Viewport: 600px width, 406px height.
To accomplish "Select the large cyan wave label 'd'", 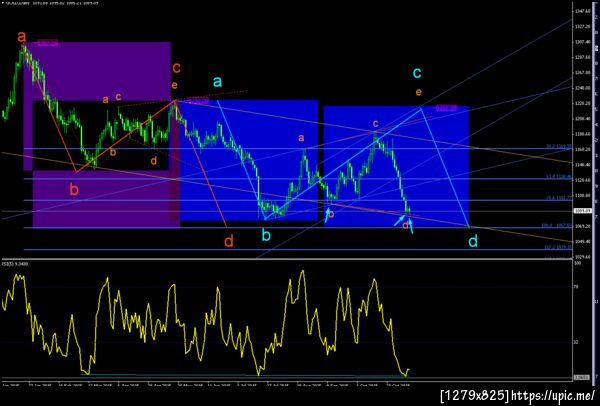I will point(473,241).
